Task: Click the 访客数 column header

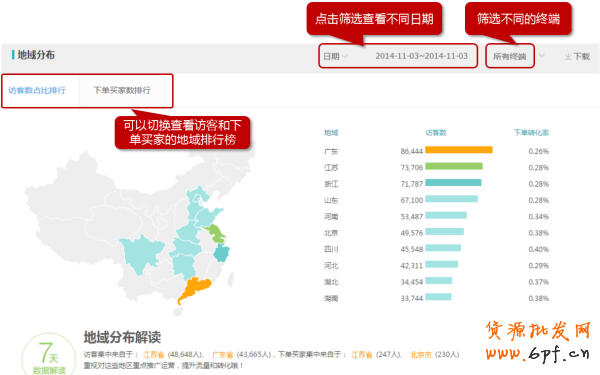Action: click(436, 133)
